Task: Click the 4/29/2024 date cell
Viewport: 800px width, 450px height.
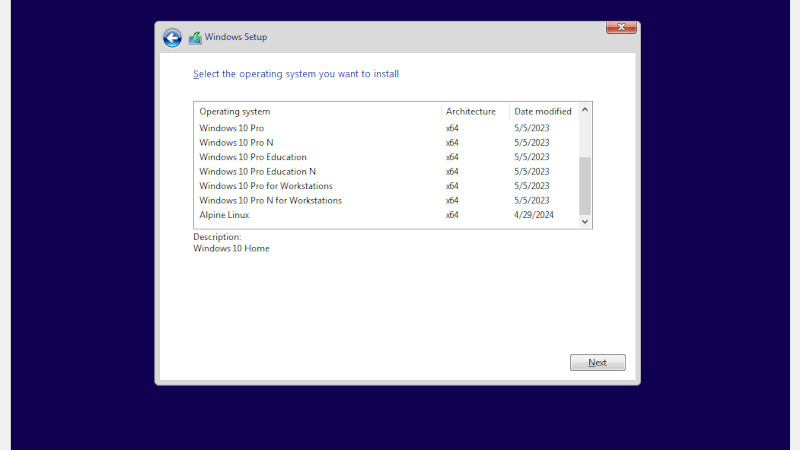Action: [x=532, y=215]
